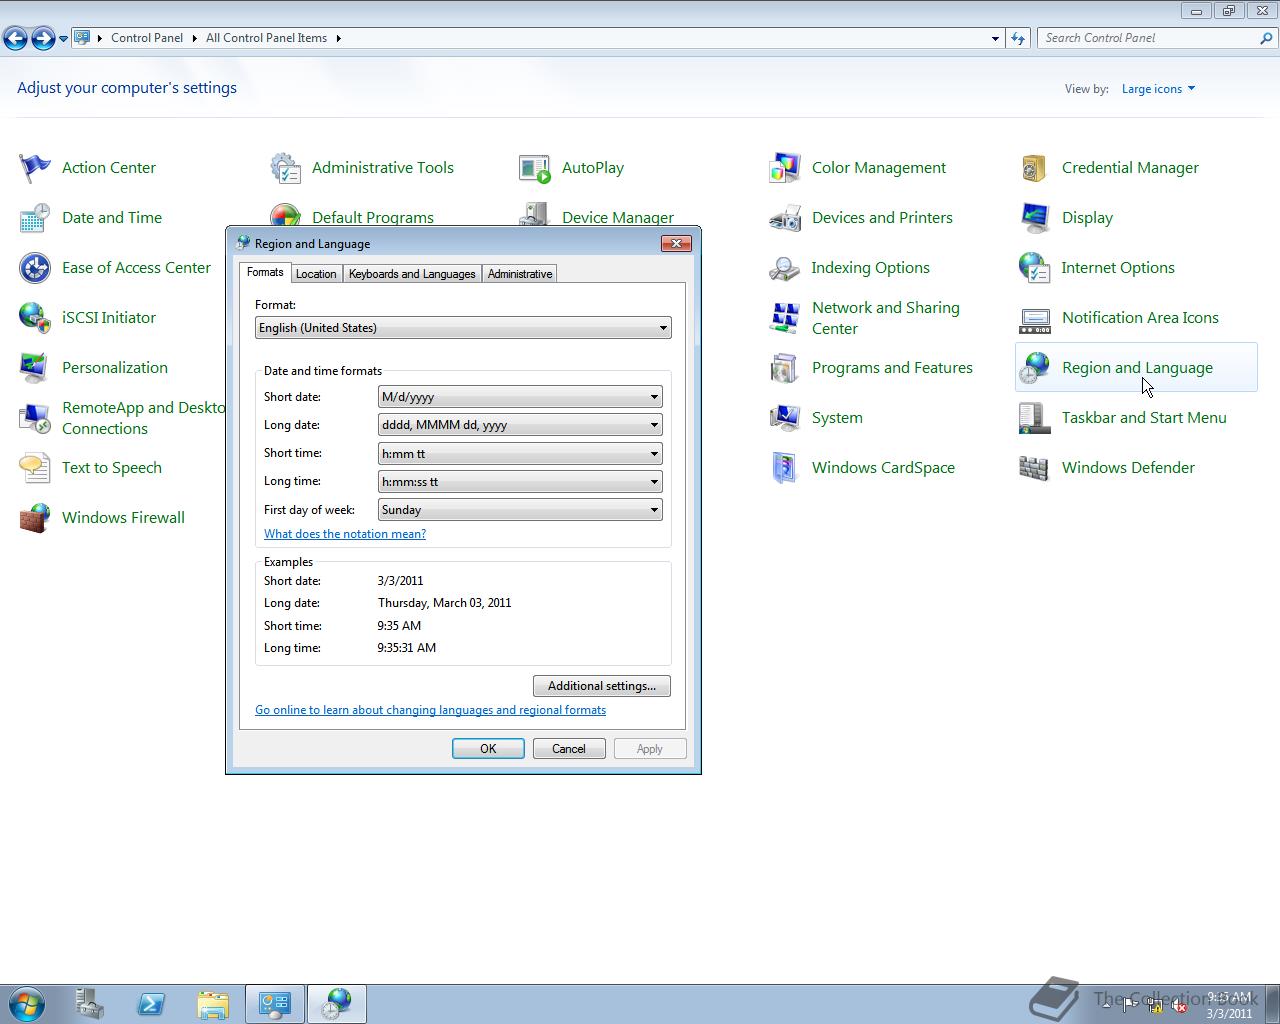The height and width of the screenshot is (1024, 1280).
Task: Click the Default Programs label
Action: click(x=373, y=218)
